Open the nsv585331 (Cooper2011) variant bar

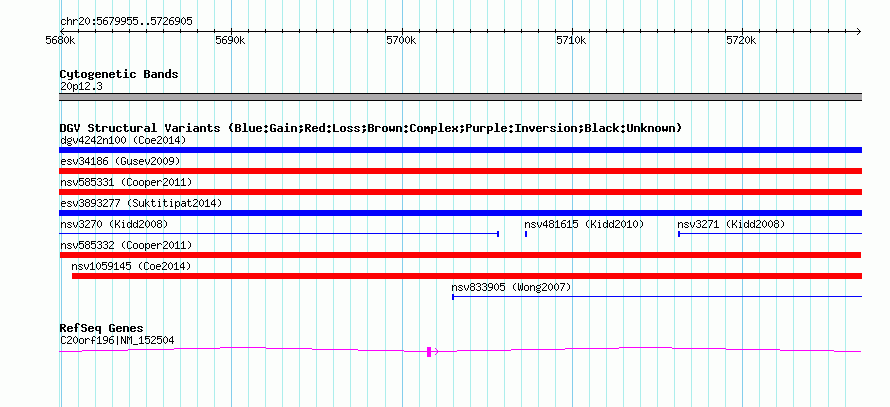[x=460, y=192]
